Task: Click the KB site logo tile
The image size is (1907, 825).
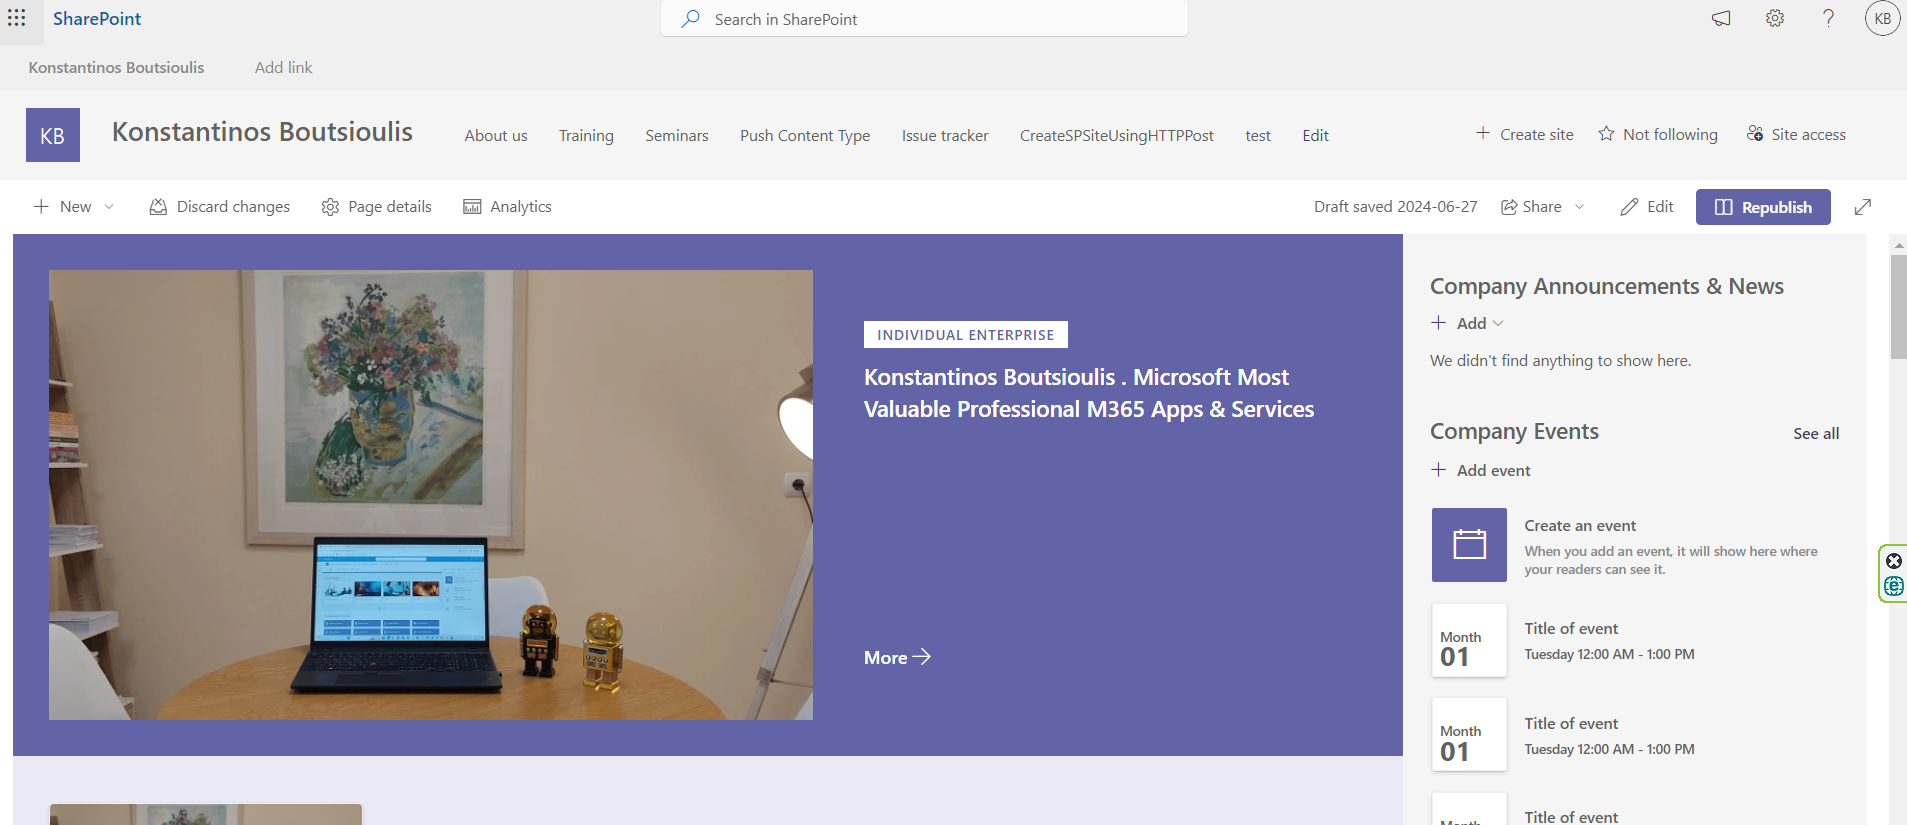Action: coord(52,135)
